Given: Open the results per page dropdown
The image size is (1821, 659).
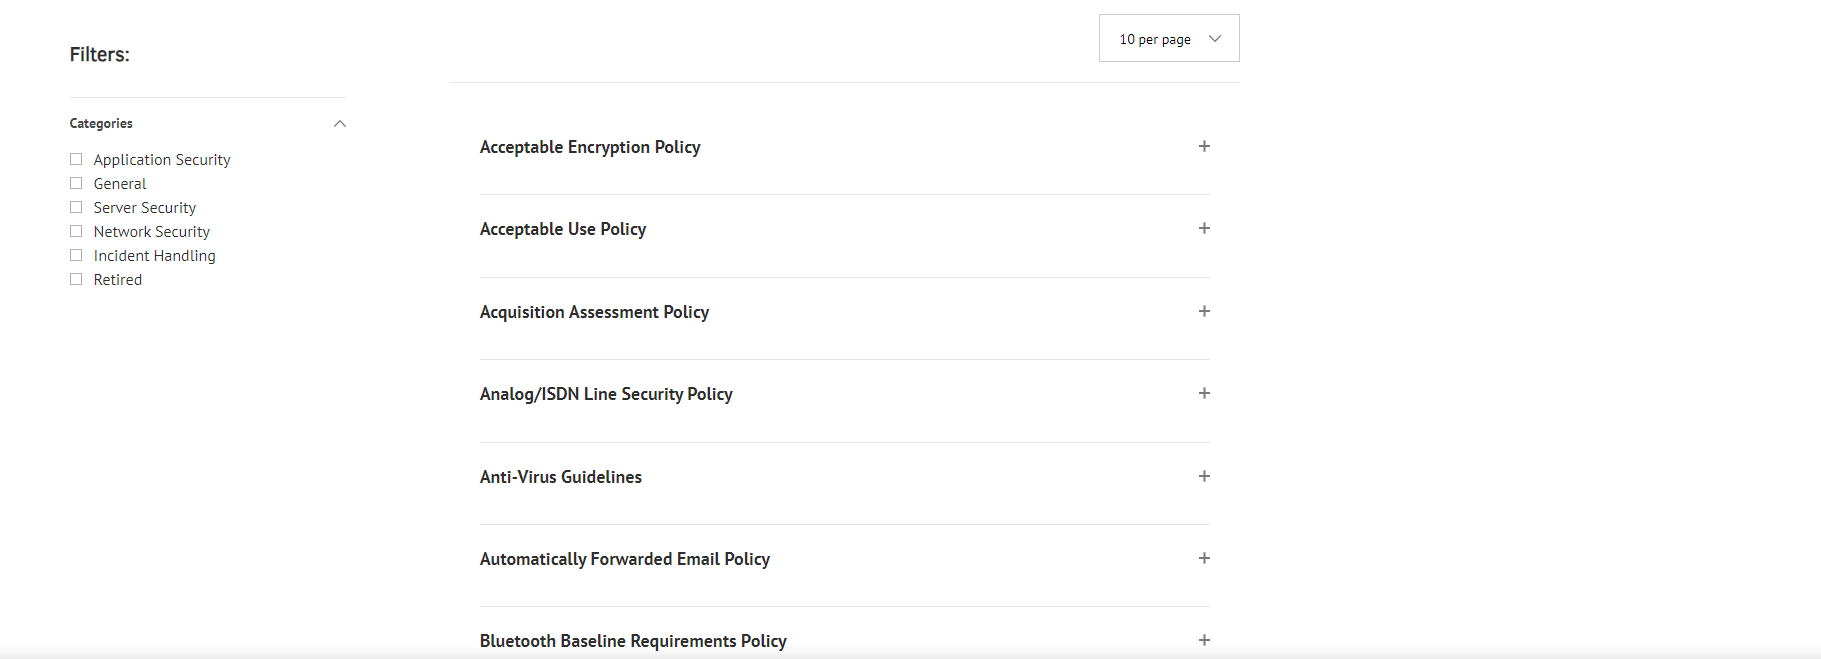Looking at the screenshot, I should pos(1168,38).
